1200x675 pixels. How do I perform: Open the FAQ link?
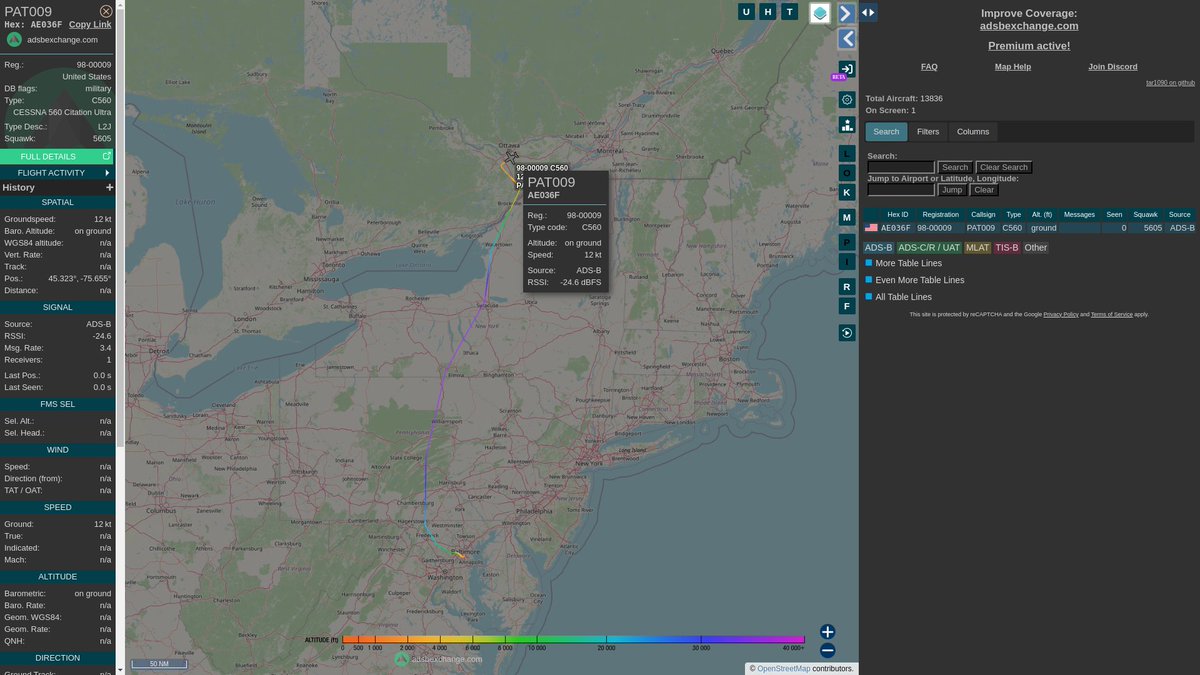[929, 67]
